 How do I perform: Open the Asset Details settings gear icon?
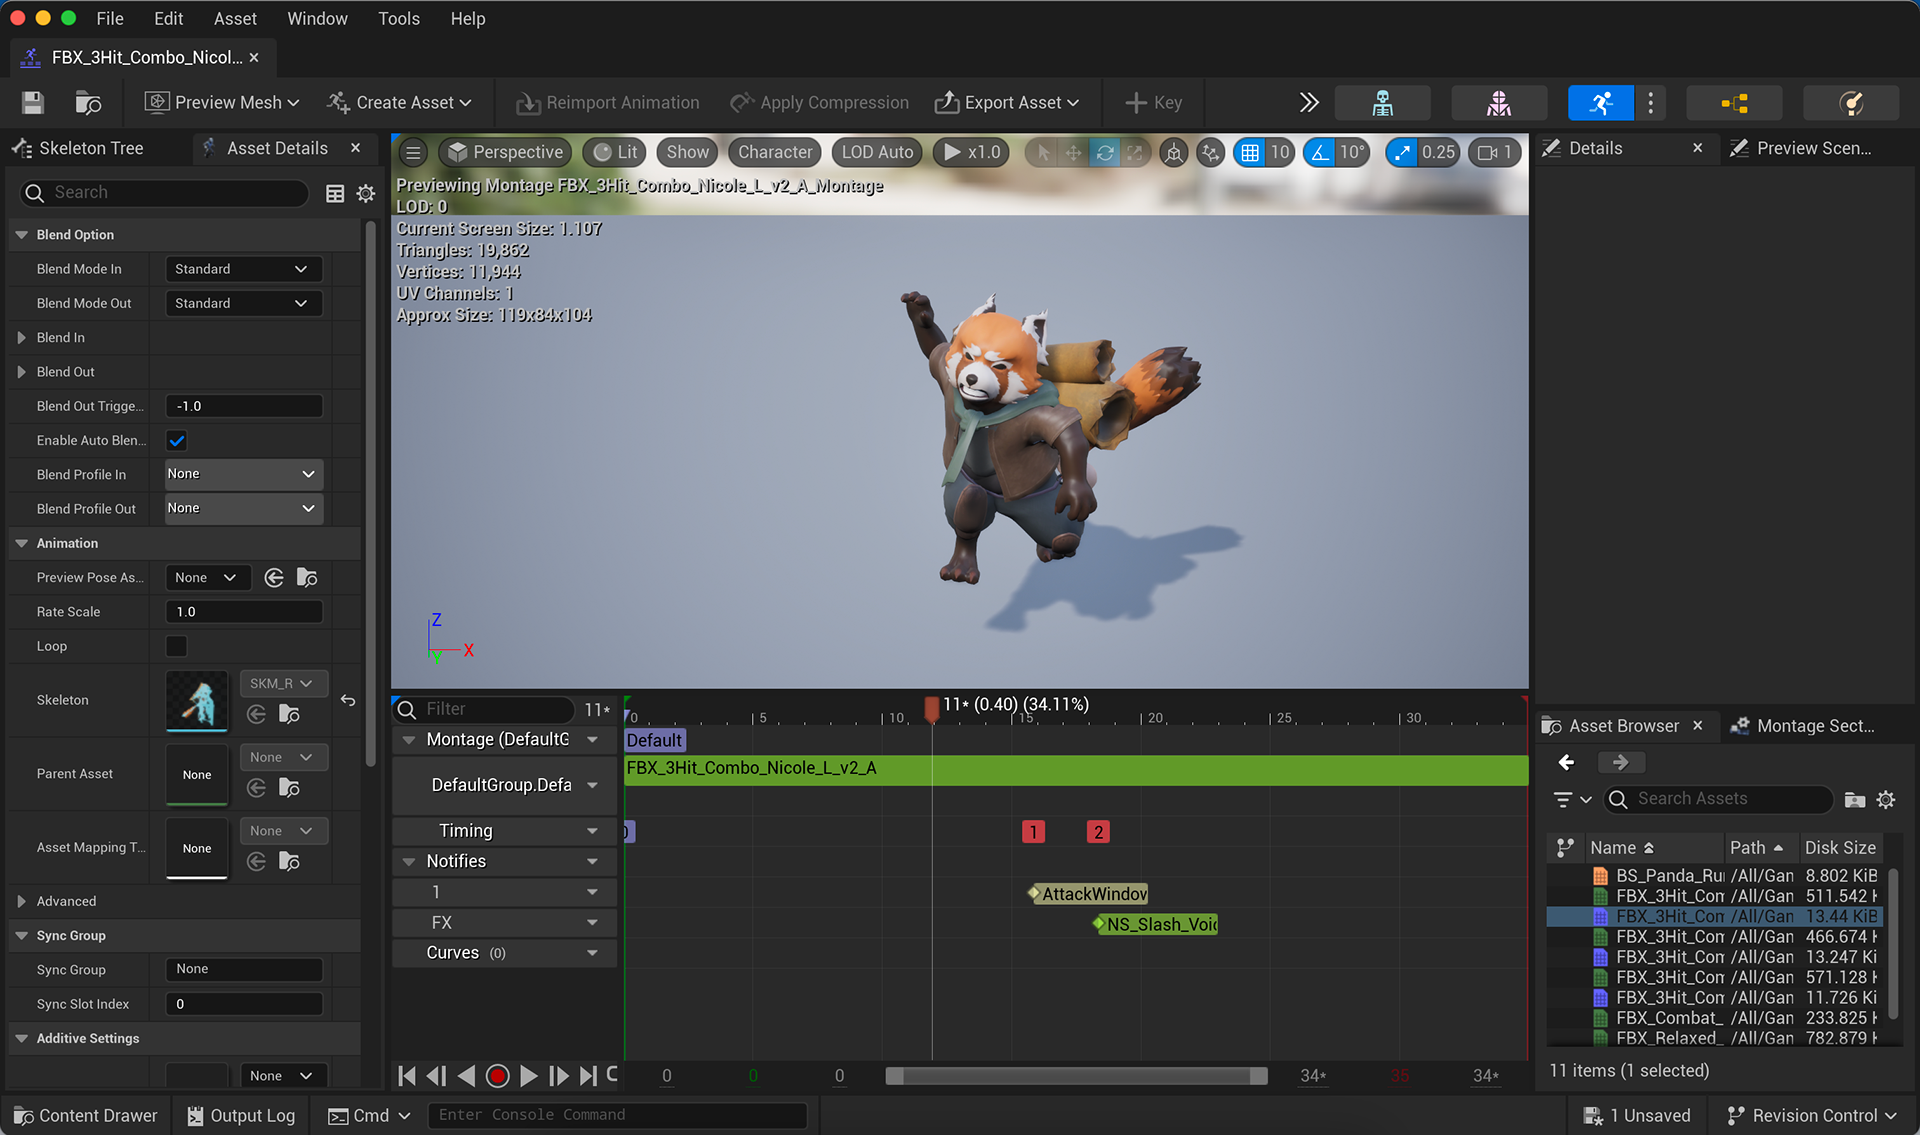366,193
